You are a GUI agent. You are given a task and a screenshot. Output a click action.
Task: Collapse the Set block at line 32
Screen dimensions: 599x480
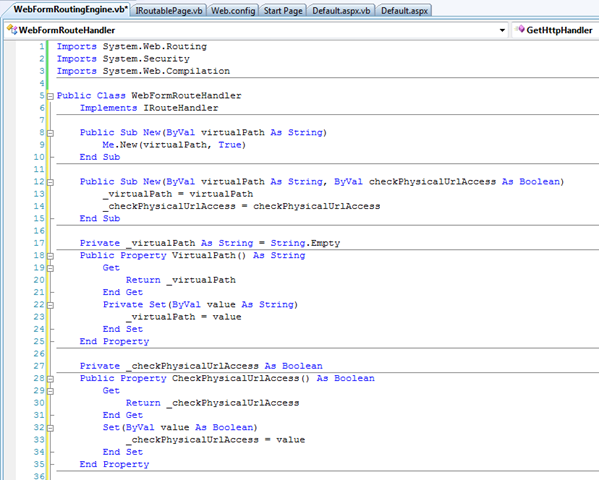50,428
